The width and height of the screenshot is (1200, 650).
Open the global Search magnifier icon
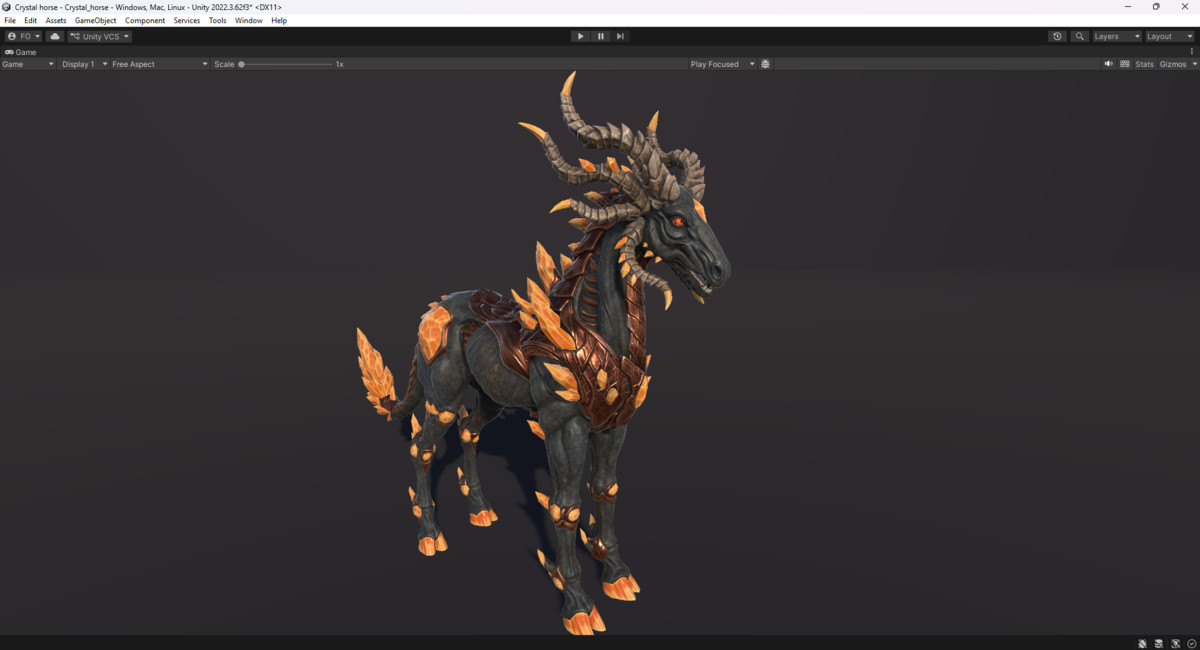[1080, 36]
